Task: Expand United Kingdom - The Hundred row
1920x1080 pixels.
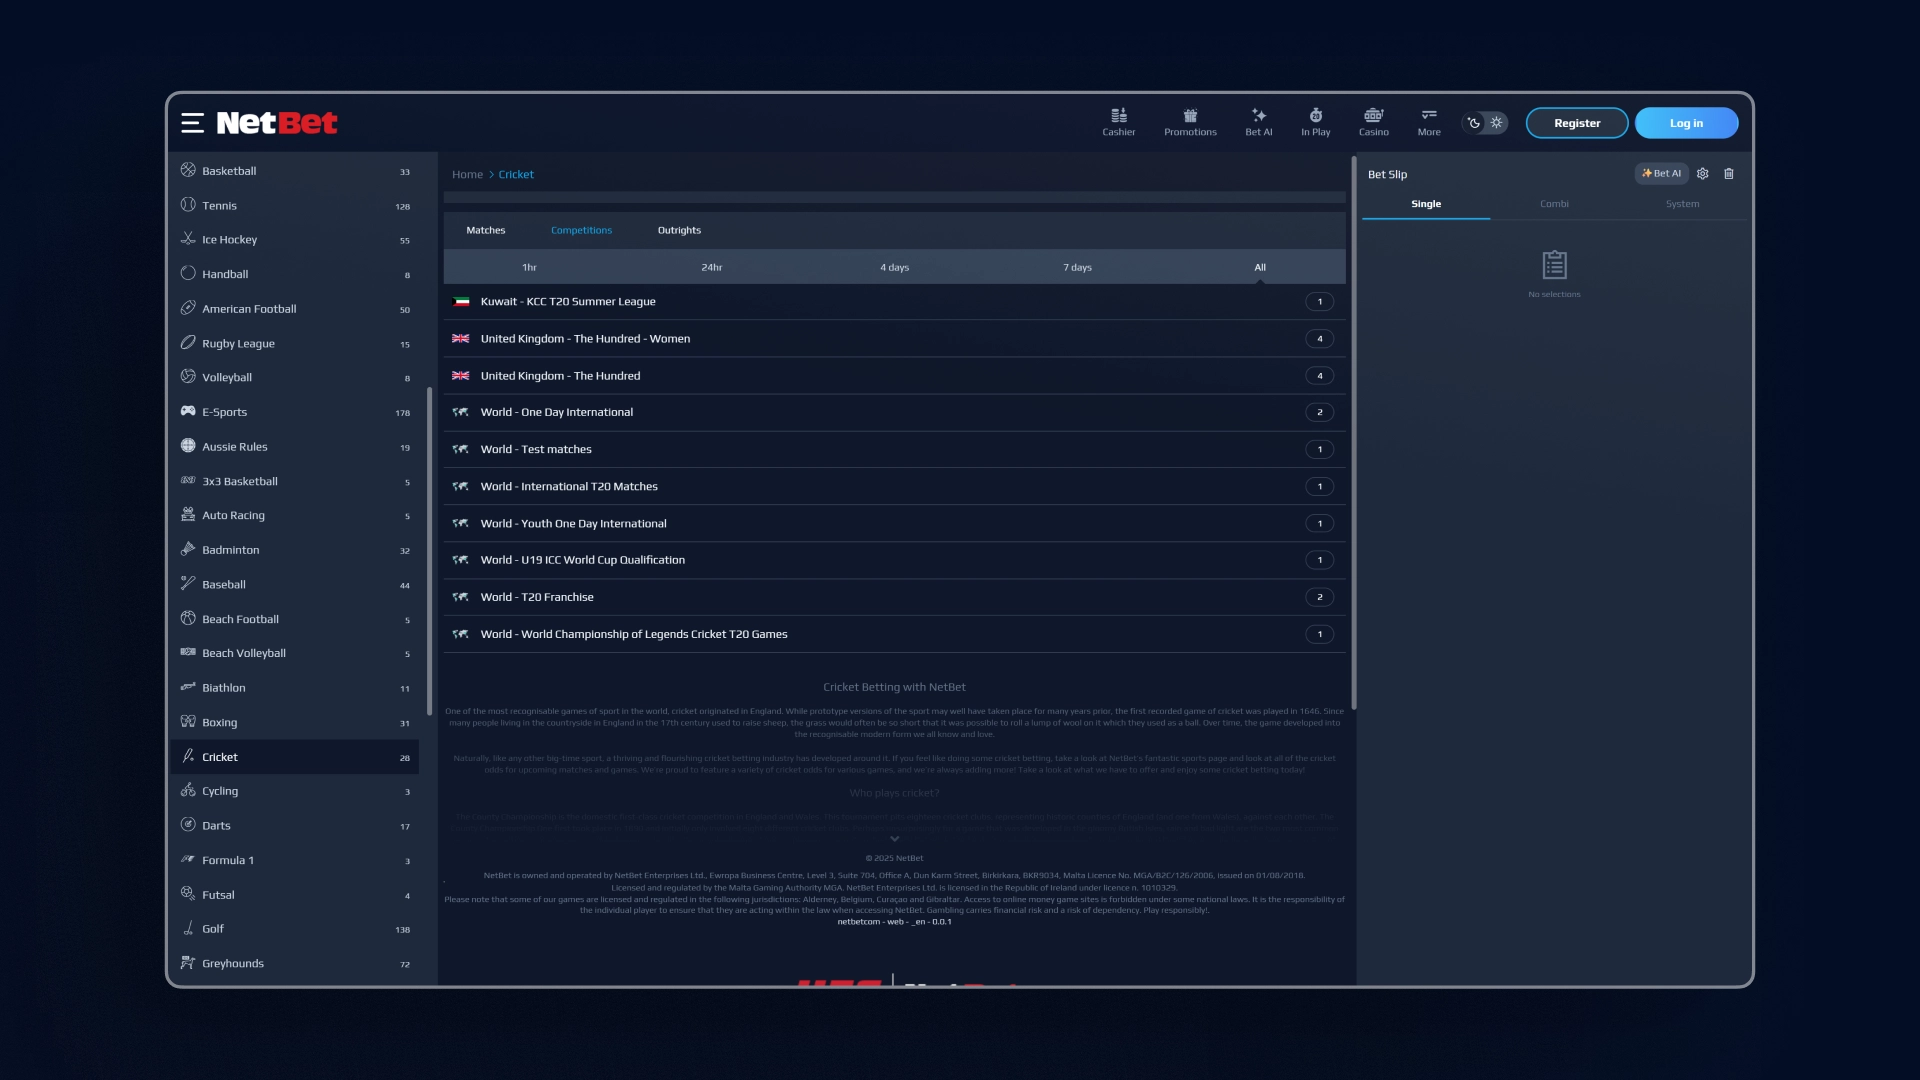Action: click(x=894, y=375)
